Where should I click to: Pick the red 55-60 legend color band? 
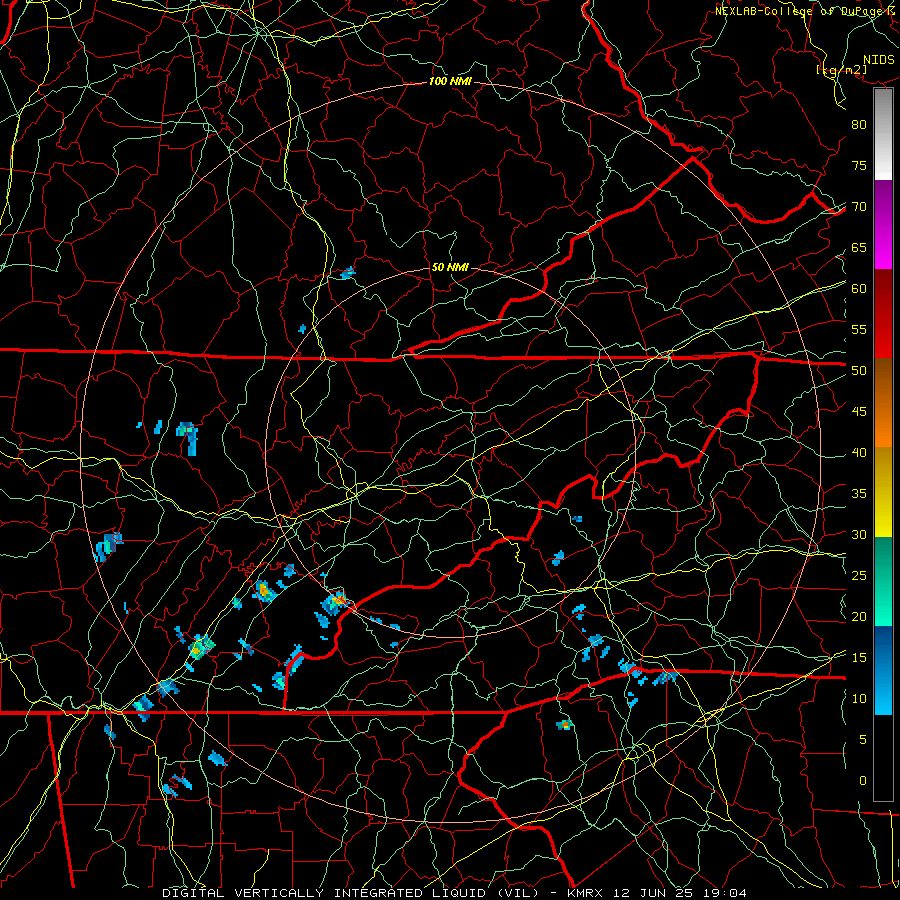[883, 314]
